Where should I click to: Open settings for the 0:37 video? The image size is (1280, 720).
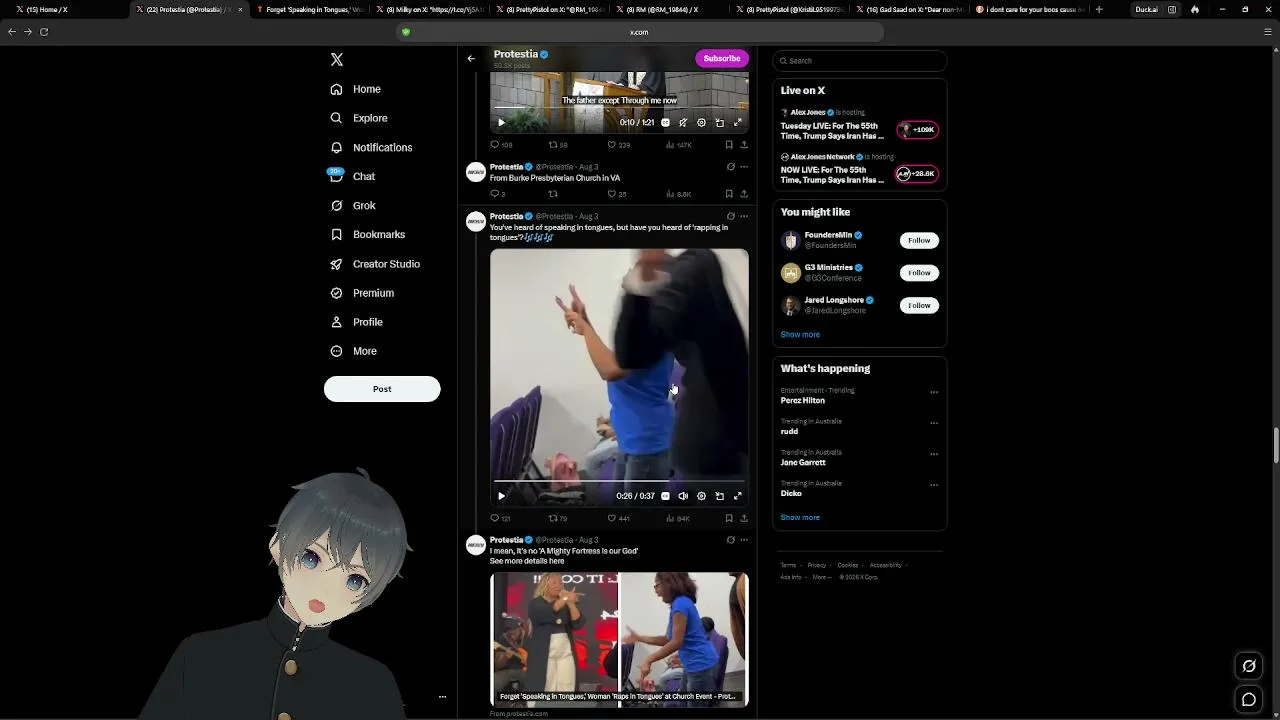(701, 496)
